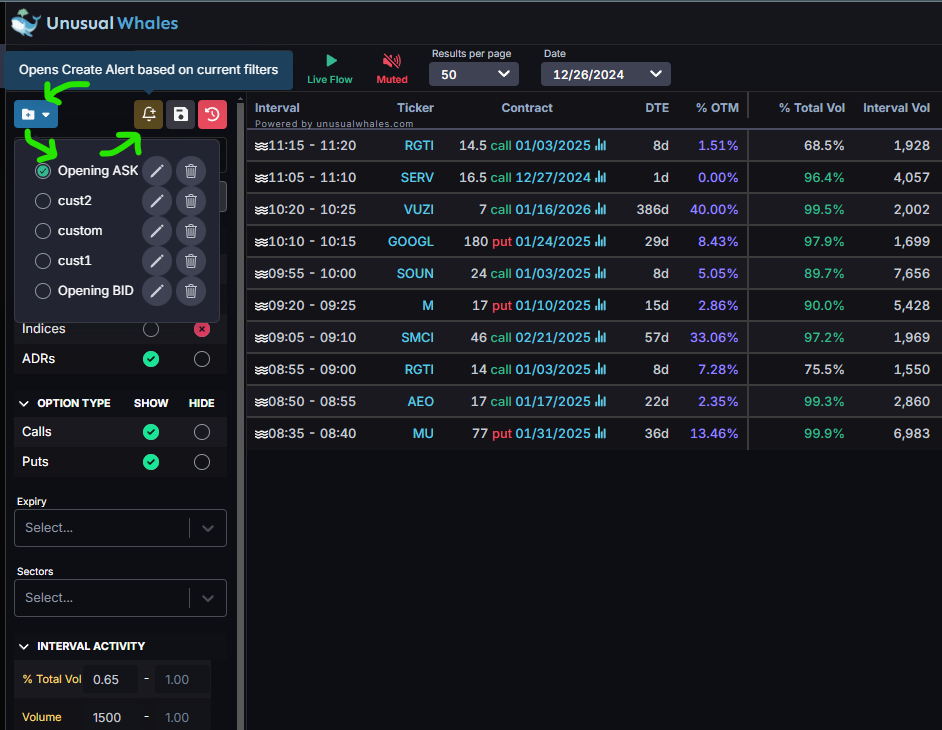This screenshot has height=730, width=942.
Task: Sort by Interval Vol column header
Action: [x=896, y=108]
